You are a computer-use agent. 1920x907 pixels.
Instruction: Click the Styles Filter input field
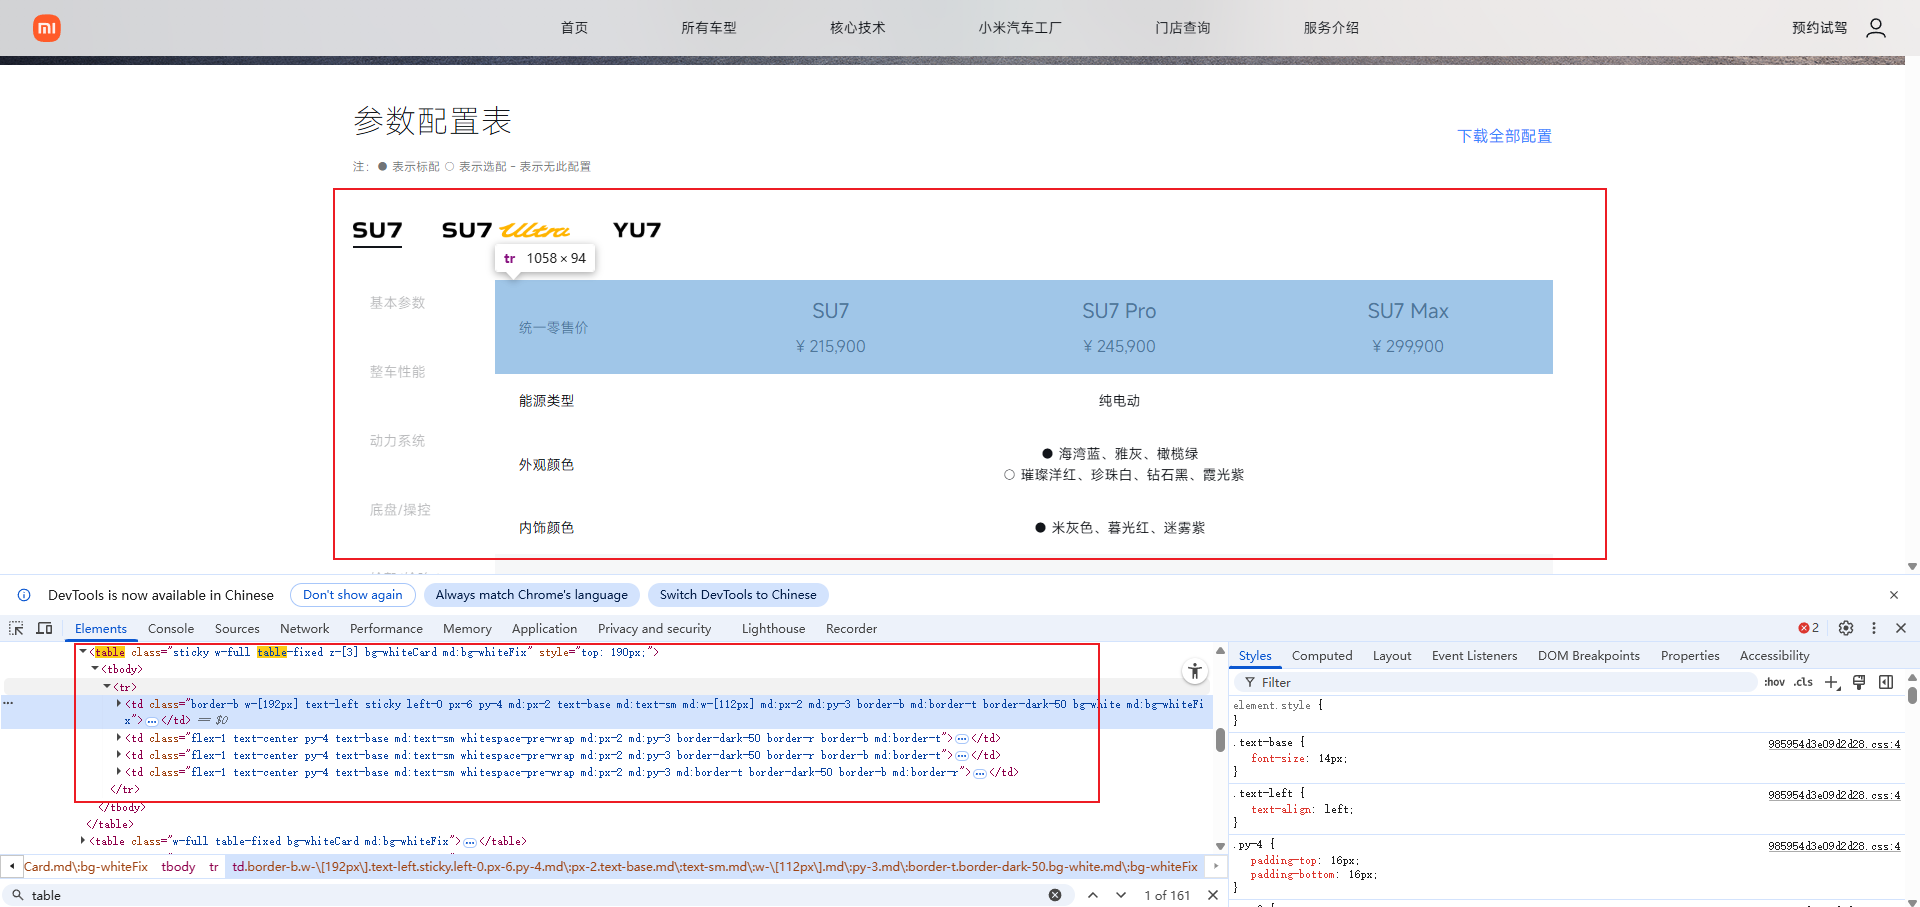point(1495,682)
